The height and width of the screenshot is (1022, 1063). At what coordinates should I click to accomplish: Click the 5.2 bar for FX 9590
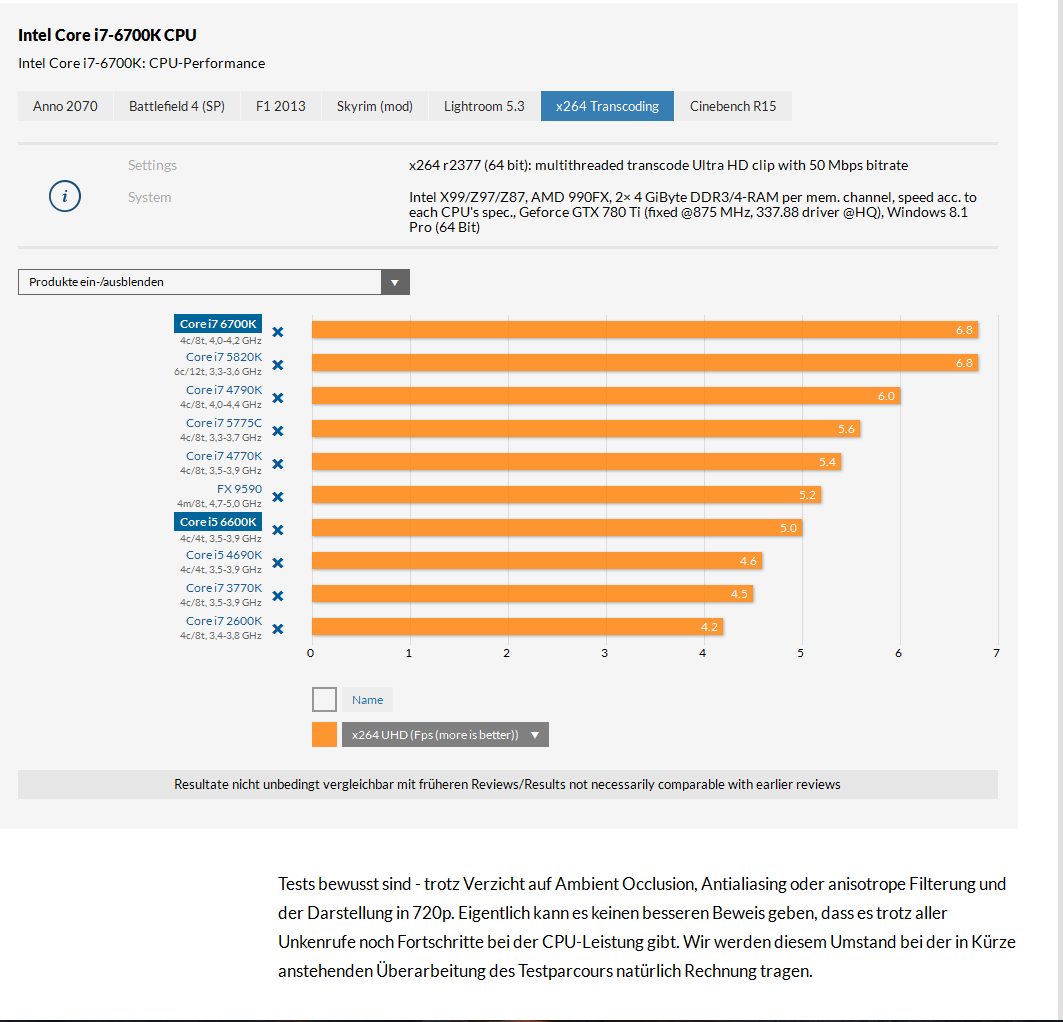(567, 495)
